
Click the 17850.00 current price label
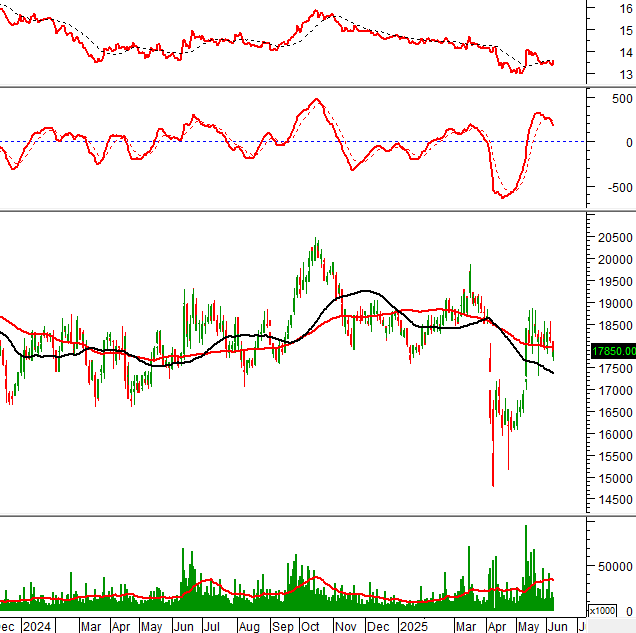coord(614,351)
